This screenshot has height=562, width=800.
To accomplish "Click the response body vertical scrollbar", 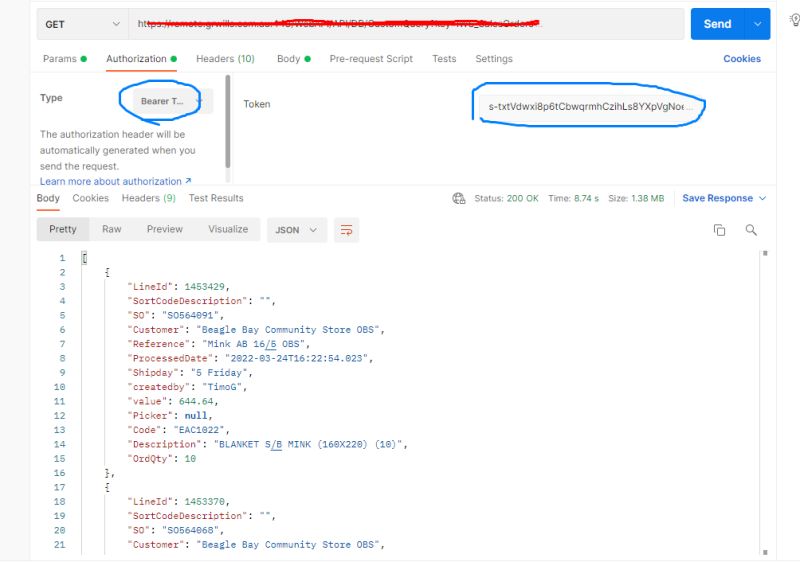I will pyautogui.click(x=765, y=403).
